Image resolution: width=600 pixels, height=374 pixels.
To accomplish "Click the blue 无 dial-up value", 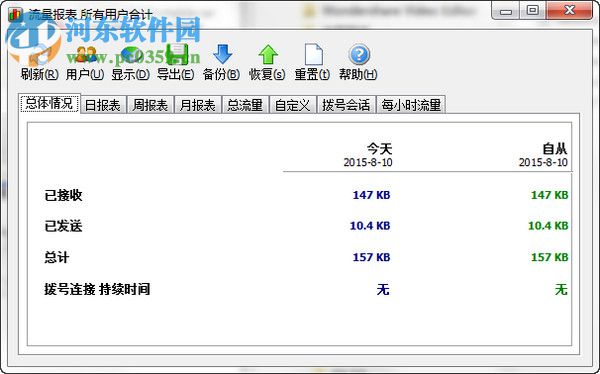I will pos(383,289).
